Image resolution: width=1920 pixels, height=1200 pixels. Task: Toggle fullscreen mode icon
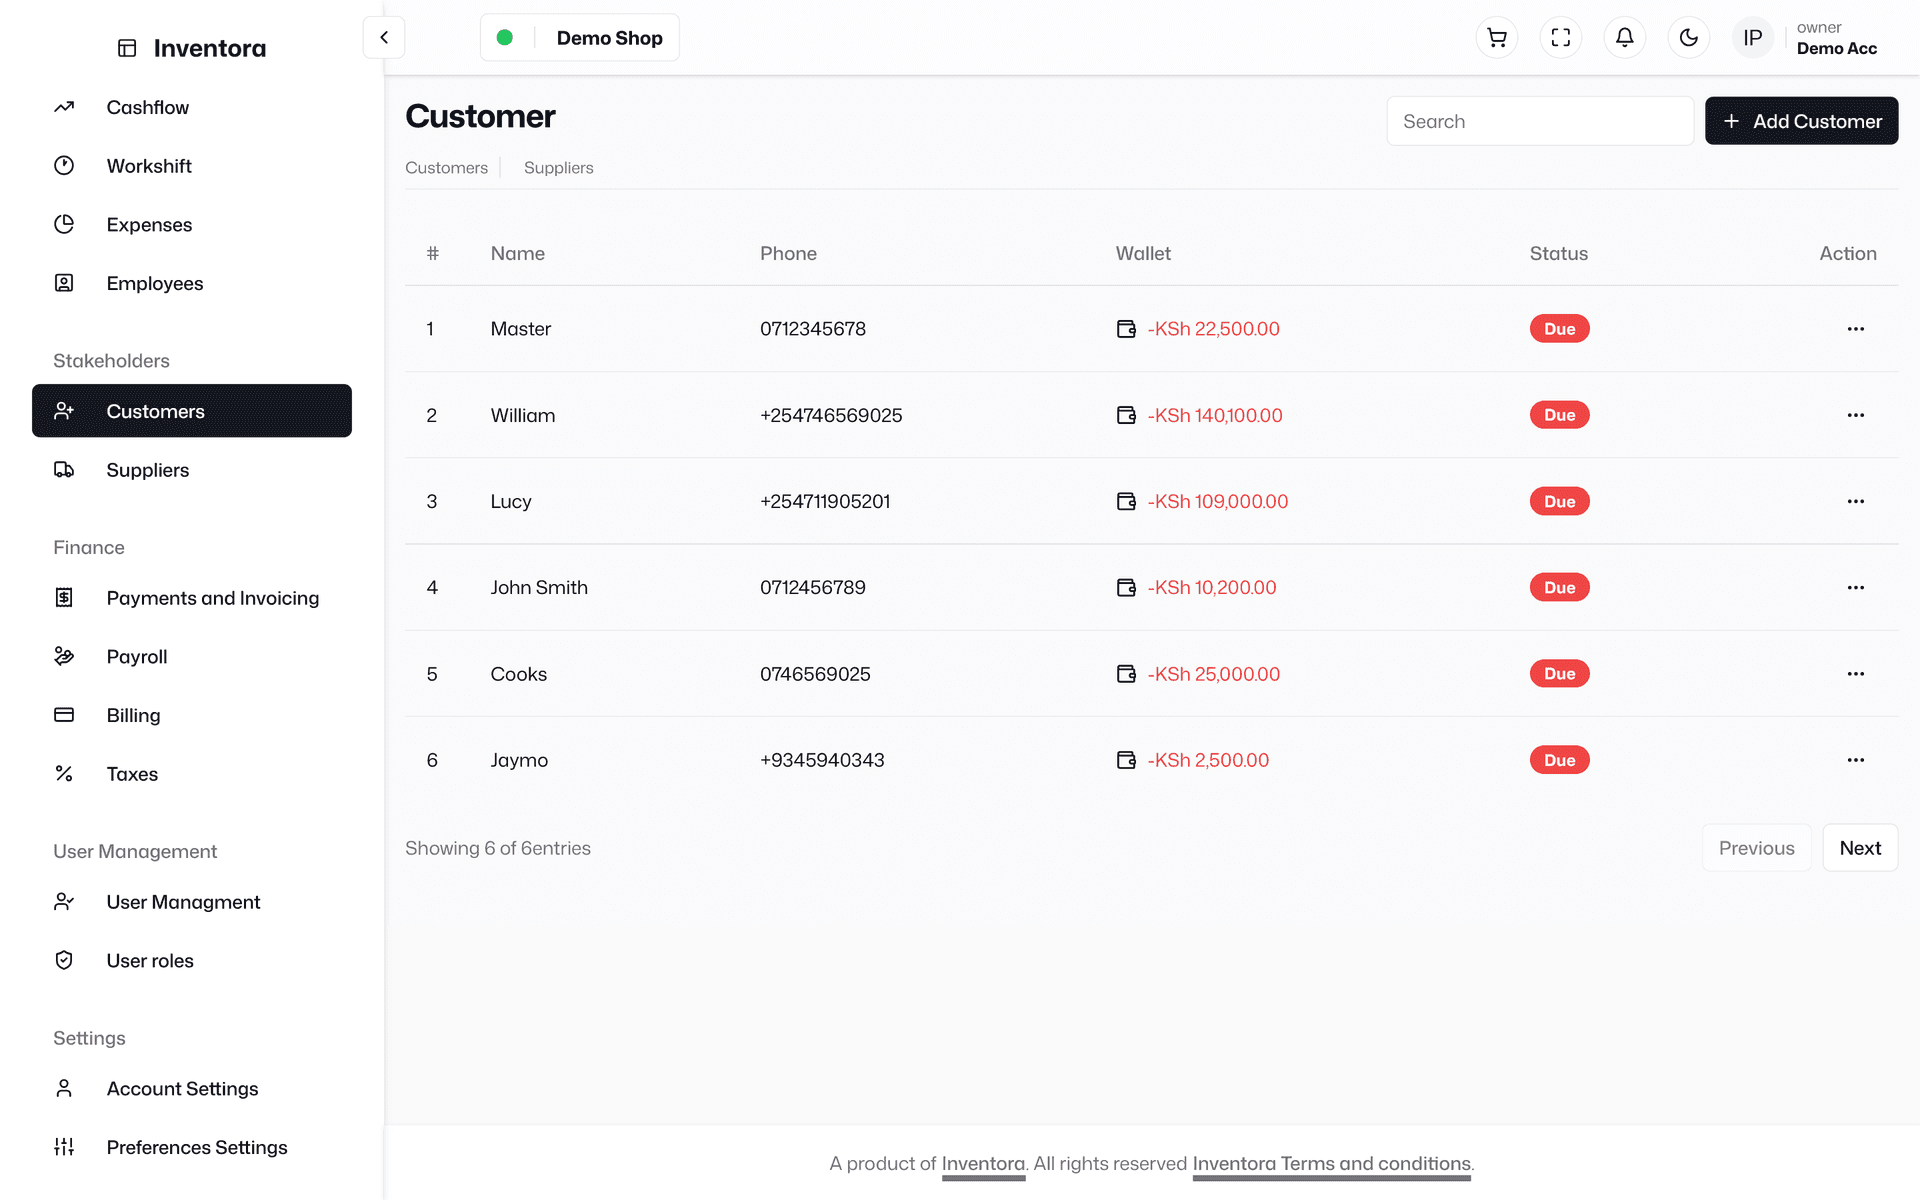[x=1561, y=38]
